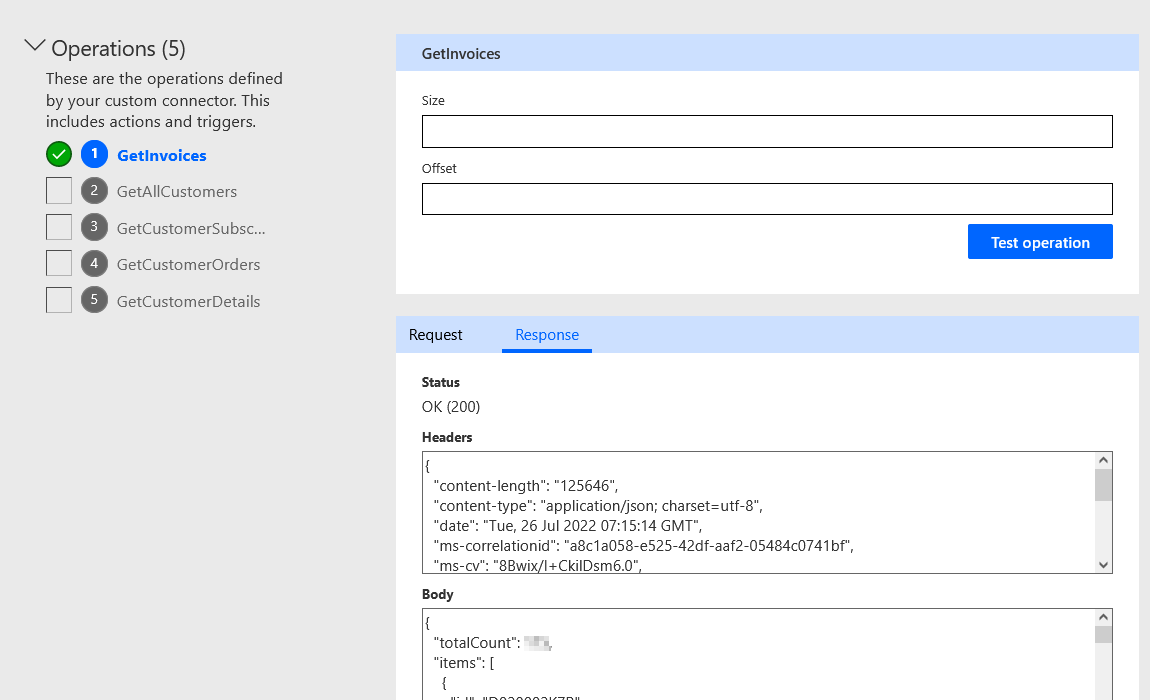Click the green checkmark beside GetInvoices
1150x700 pixels.
pos(58,154)
